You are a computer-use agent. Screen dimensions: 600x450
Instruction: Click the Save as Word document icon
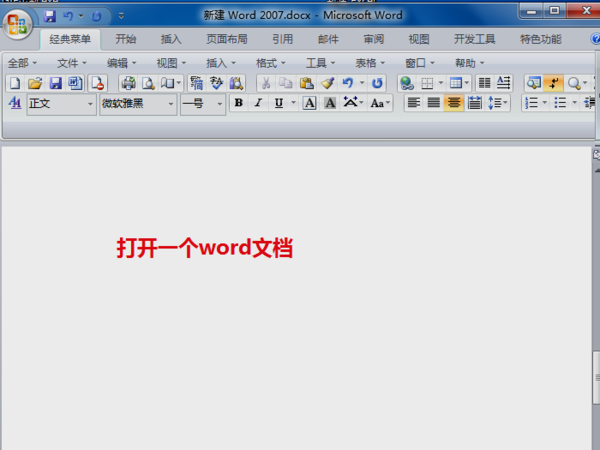[75, 83]
